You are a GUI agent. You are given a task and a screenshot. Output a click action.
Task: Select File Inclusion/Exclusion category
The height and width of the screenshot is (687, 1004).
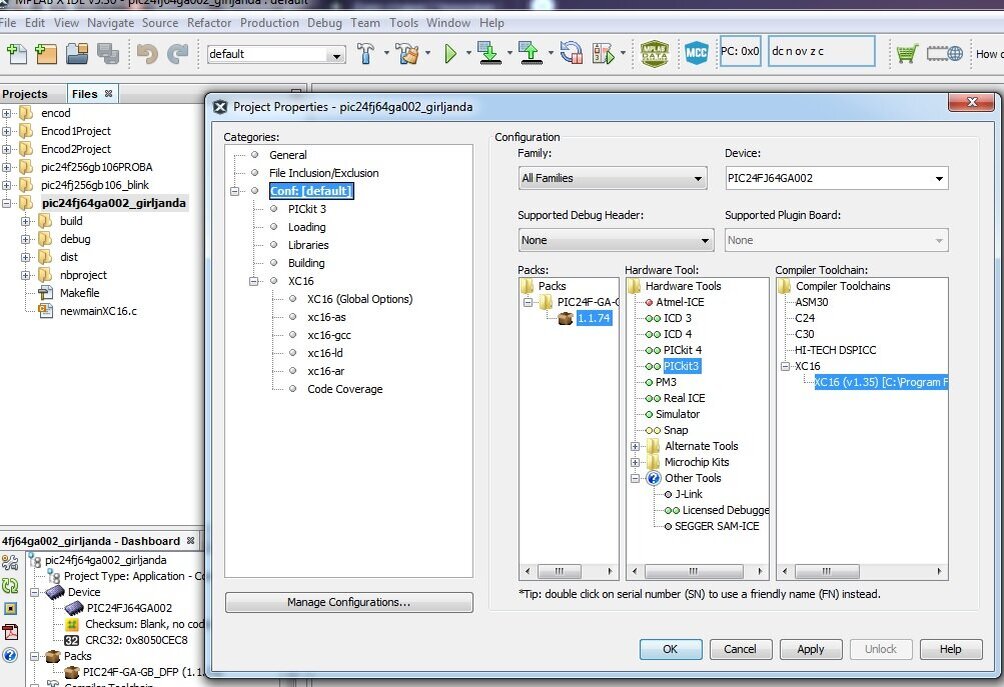pos(324,173)
